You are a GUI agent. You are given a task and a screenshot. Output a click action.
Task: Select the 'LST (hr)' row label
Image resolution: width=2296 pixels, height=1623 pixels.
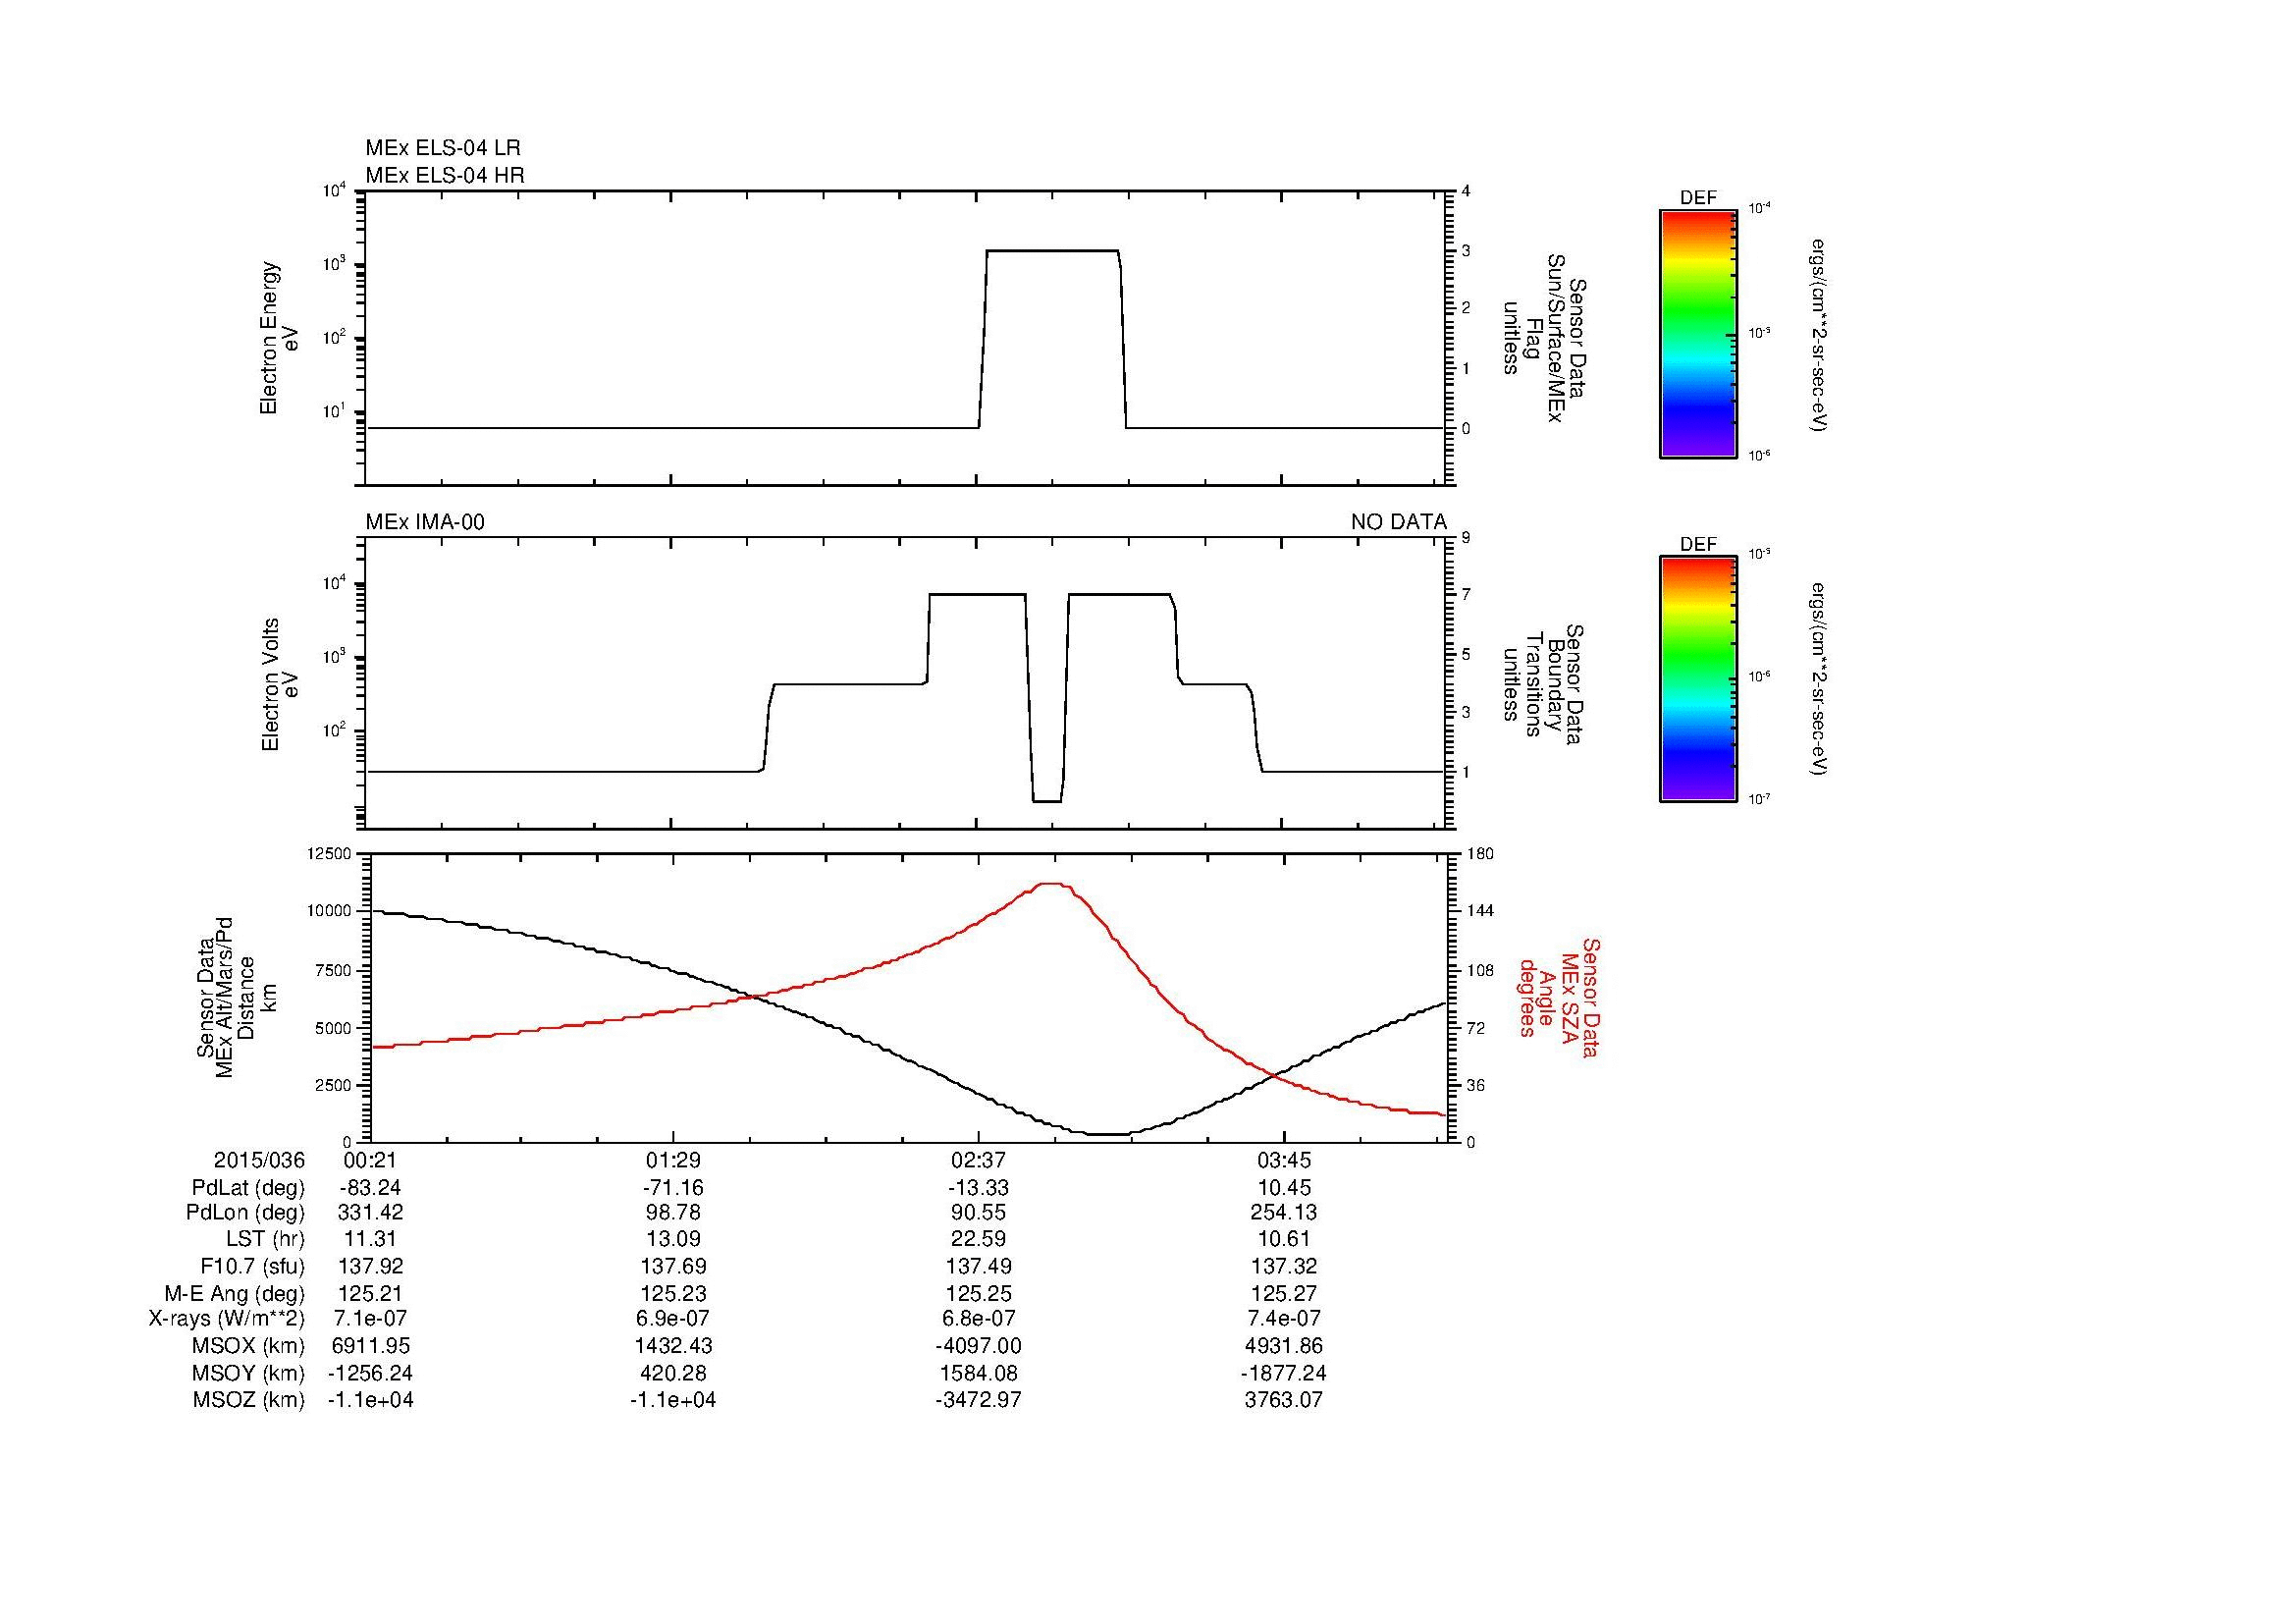[265, 1239]
